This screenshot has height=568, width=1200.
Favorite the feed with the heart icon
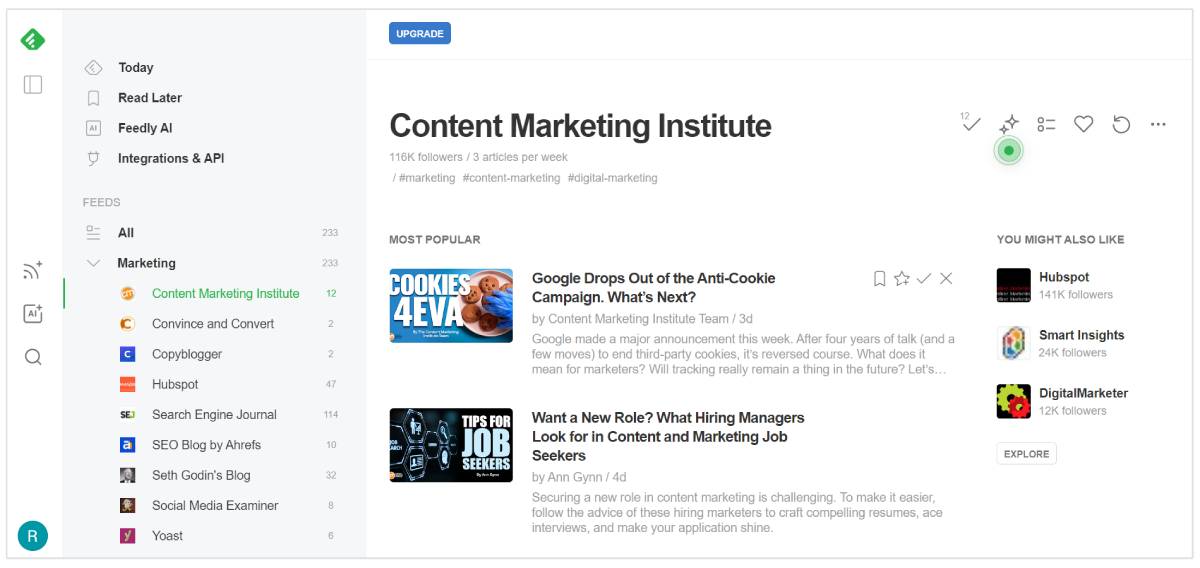pyautogui.click(x=1083, y=124)
